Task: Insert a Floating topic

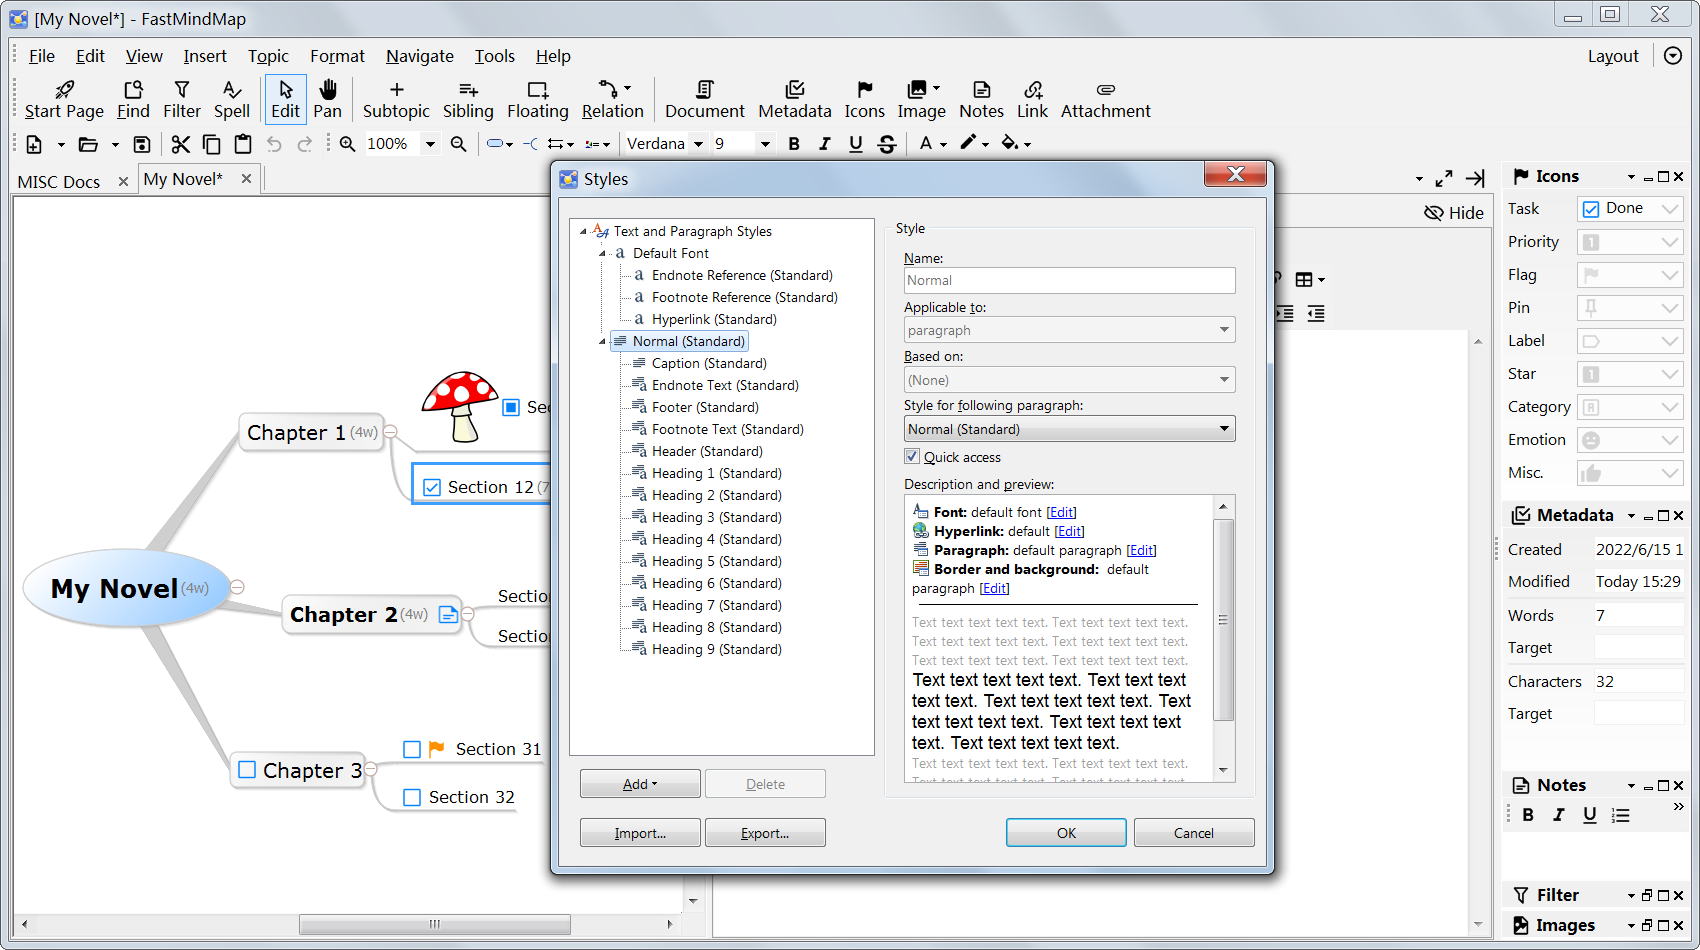Action: 538,100
